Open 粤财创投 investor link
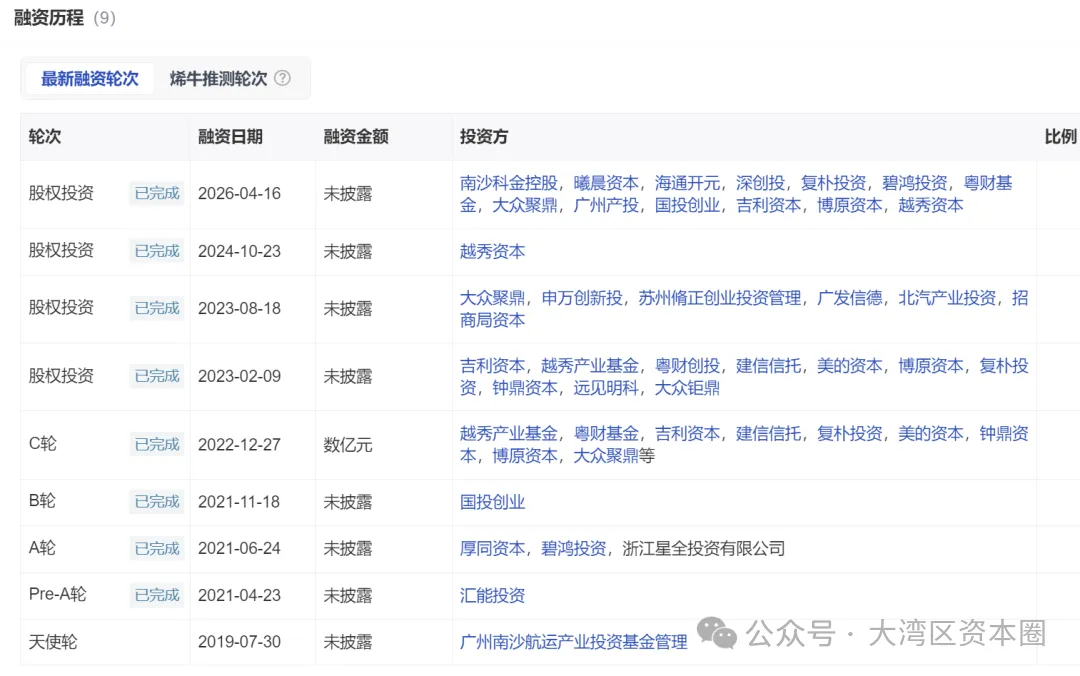Viewport: 1080px width, 676px height. point(687,366)
